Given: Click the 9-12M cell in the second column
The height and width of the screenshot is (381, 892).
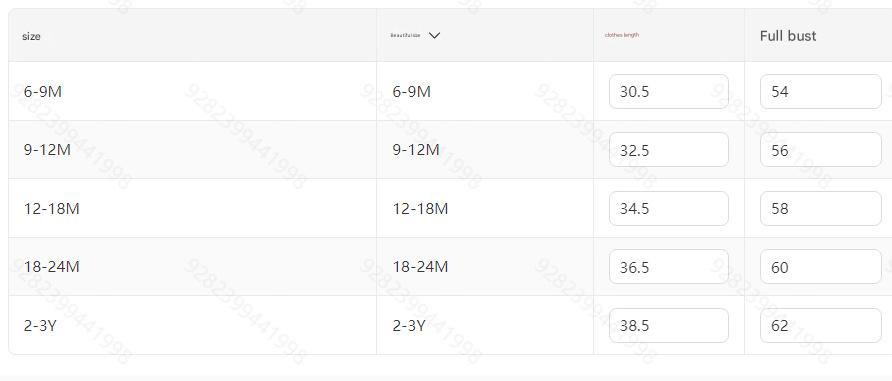Looking at the screenshot, I should click(416, 150).
